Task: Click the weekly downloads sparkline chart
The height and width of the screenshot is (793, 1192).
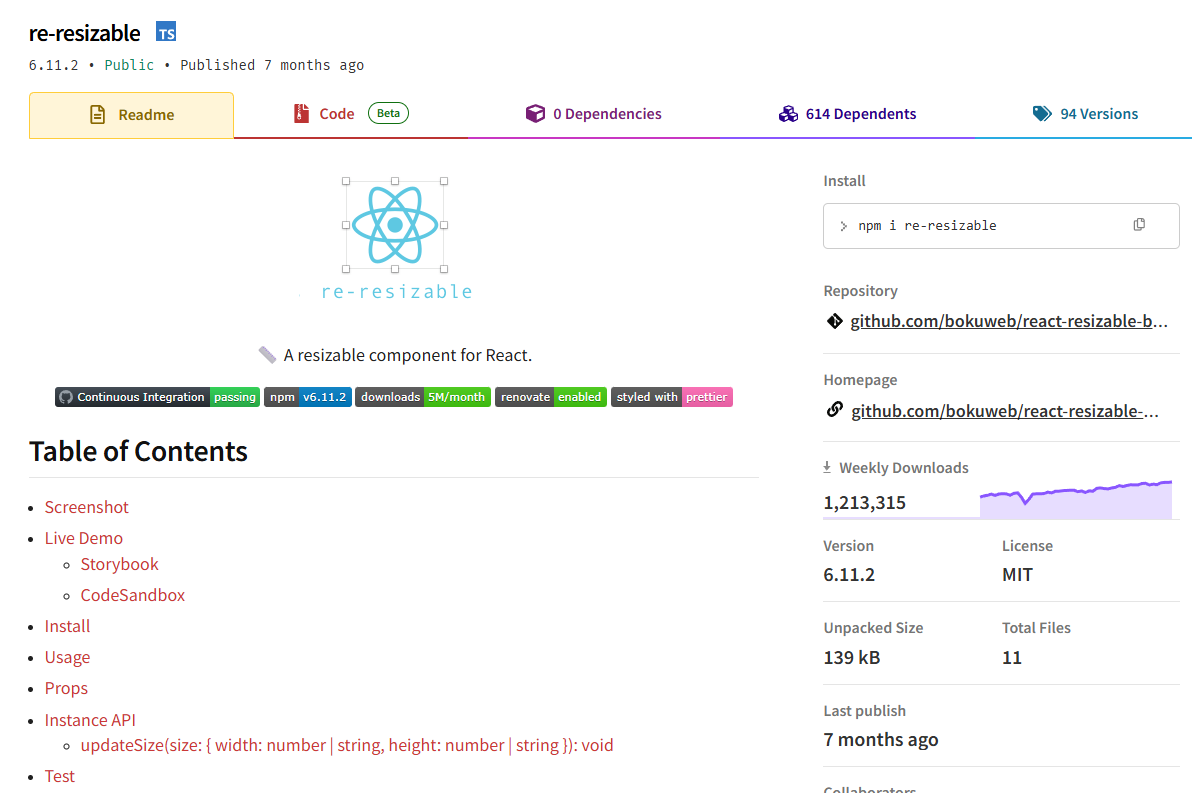Action: coord(1076,500)
